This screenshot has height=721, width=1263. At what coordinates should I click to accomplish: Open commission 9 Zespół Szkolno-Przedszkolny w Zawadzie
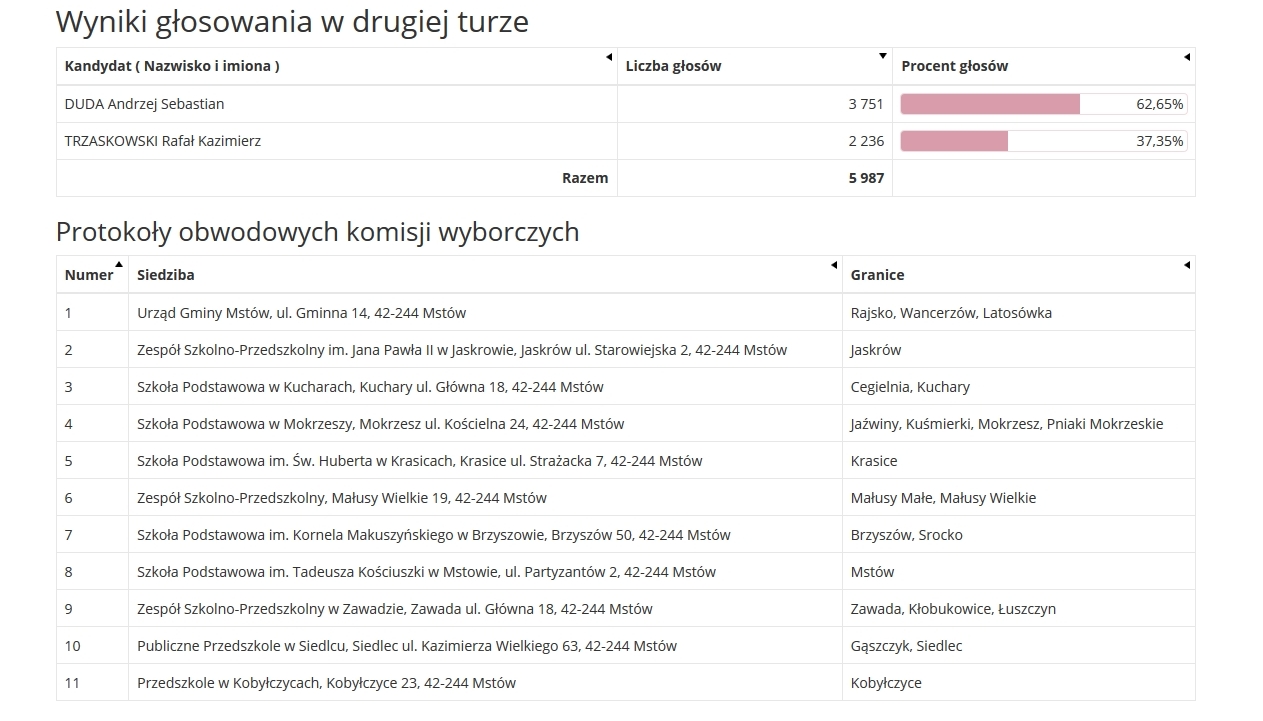394,609
